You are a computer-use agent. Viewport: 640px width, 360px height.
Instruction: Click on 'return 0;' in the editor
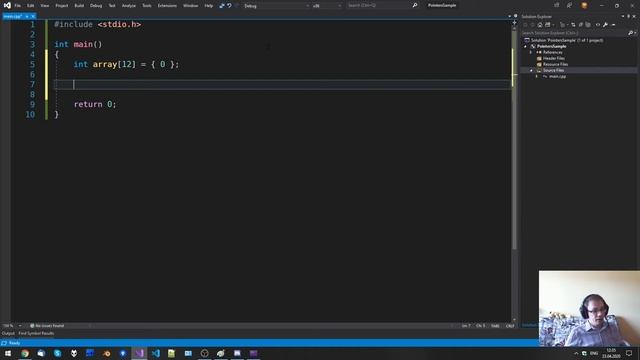click(x=95, y=104)
